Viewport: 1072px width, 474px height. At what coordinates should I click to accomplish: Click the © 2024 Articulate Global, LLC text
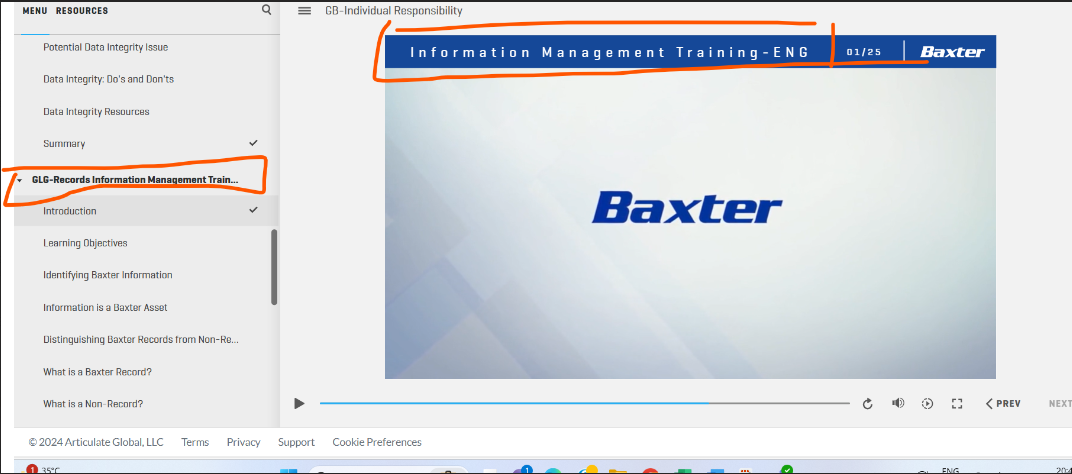96,443
